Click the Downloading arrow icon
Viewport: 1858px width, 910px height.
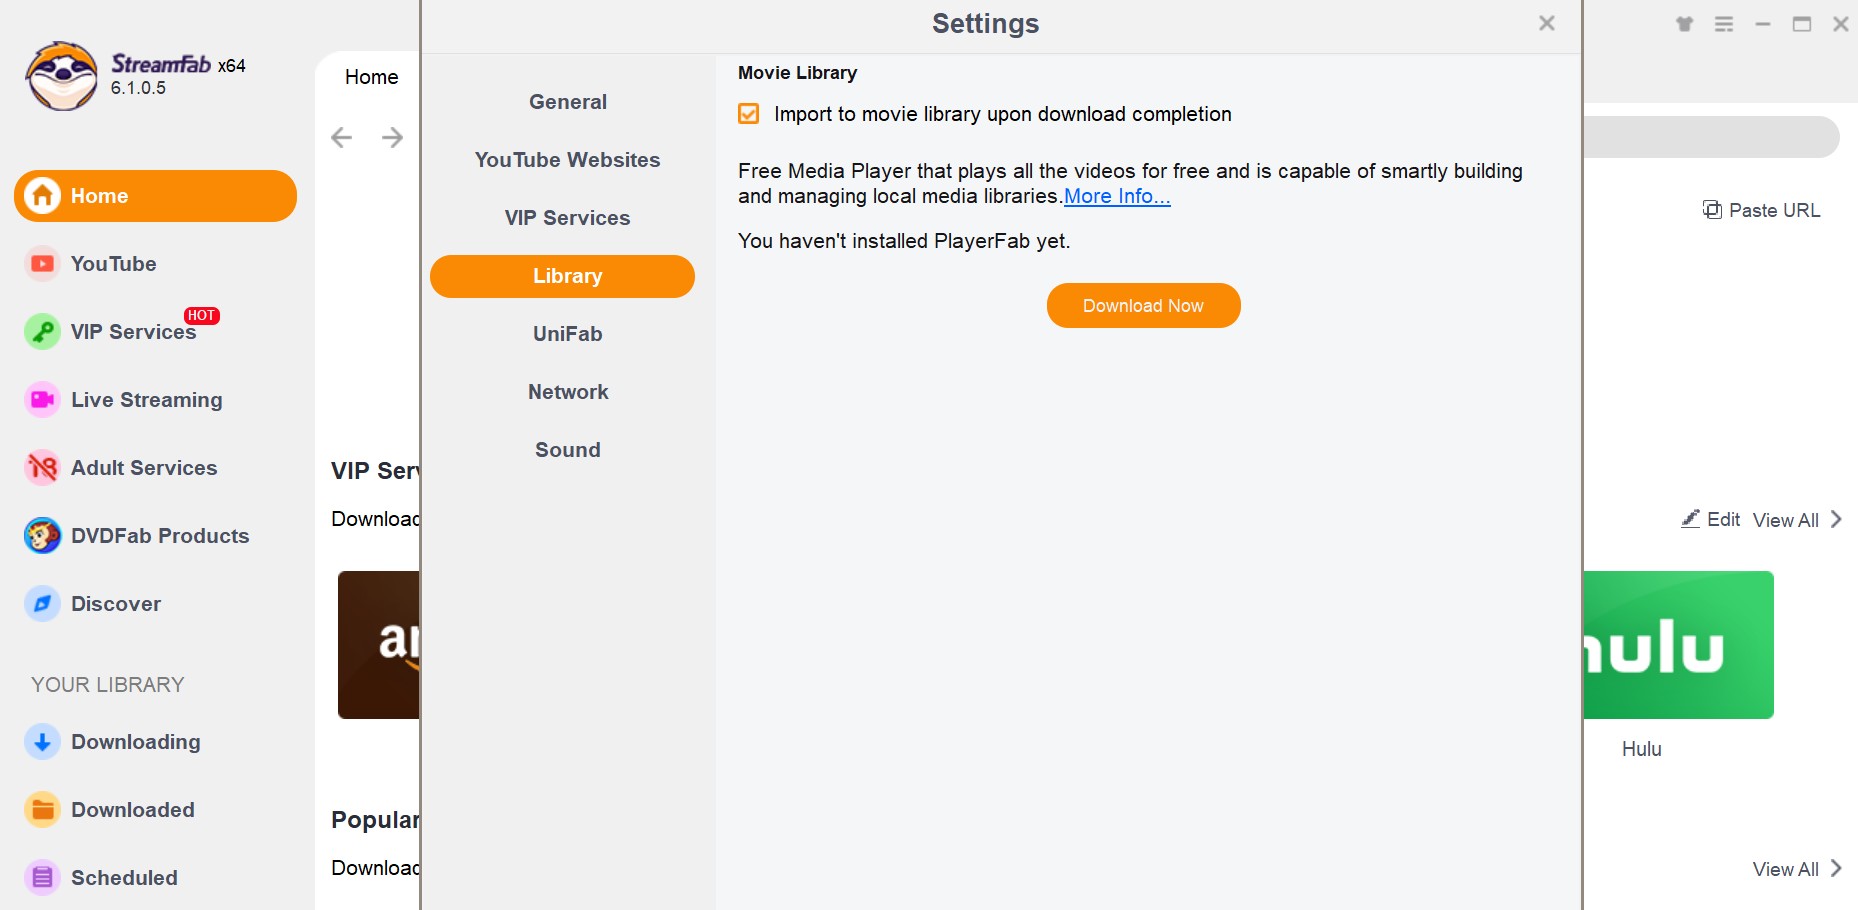(x=42, y=742)
